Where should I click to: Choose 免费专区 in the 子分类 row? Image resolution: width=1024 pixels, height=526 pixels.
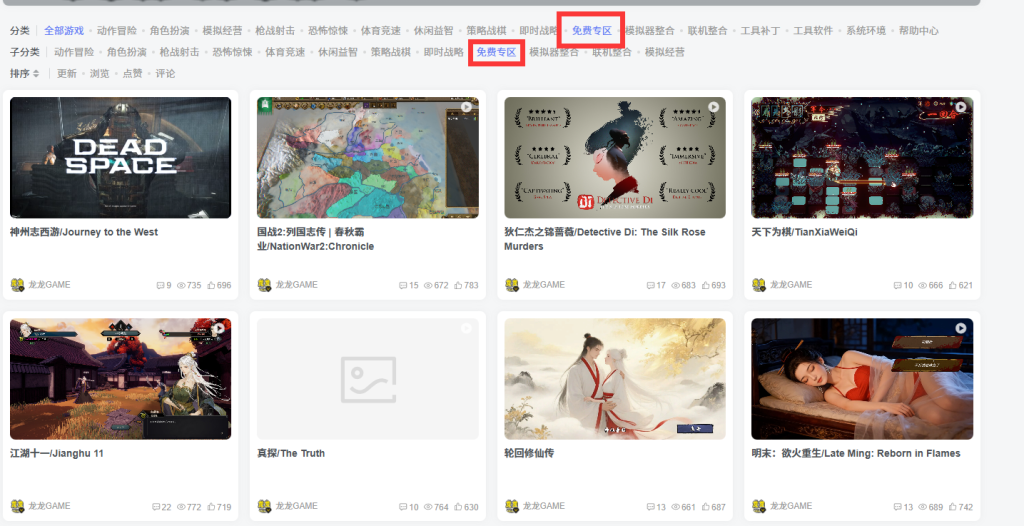coord(496,52)
